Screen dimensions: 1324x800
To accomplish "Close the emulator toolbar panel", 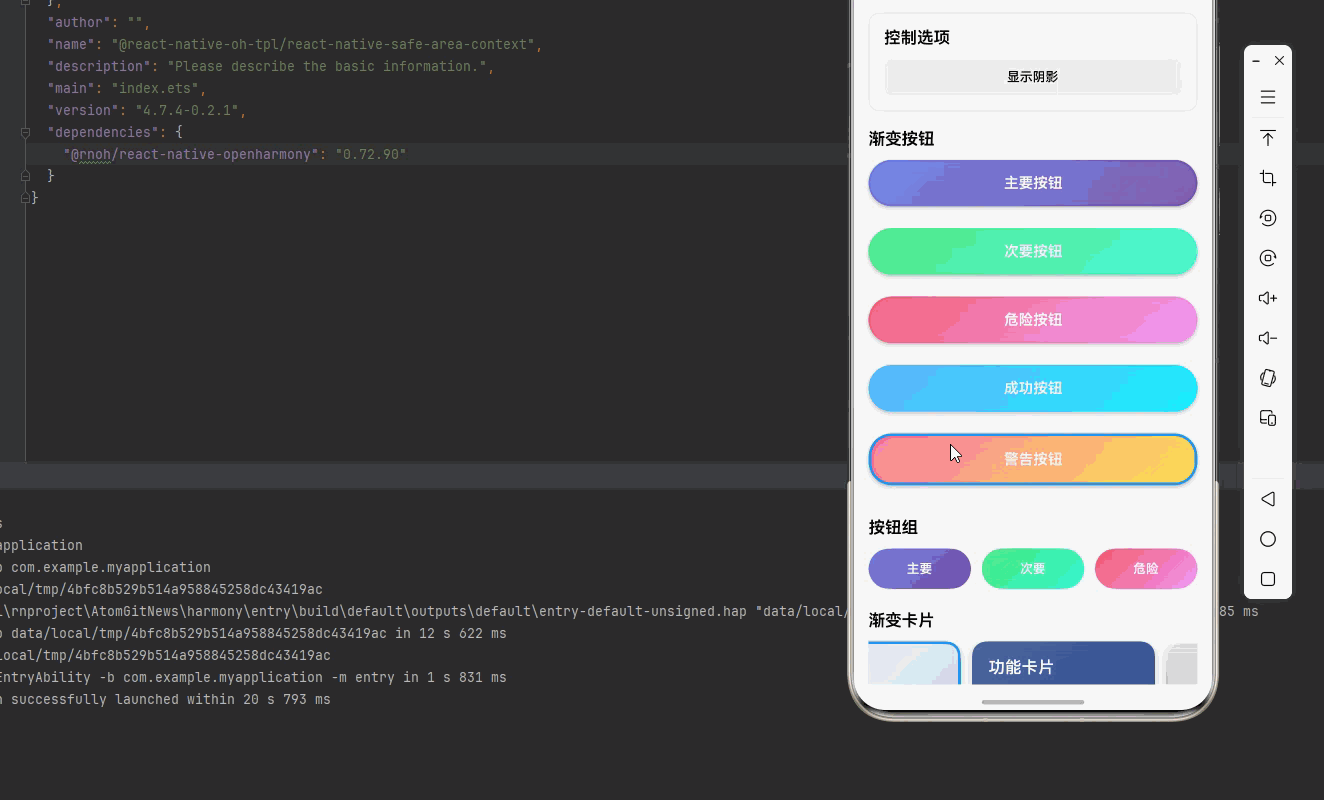I will (x=1279, y=61).
